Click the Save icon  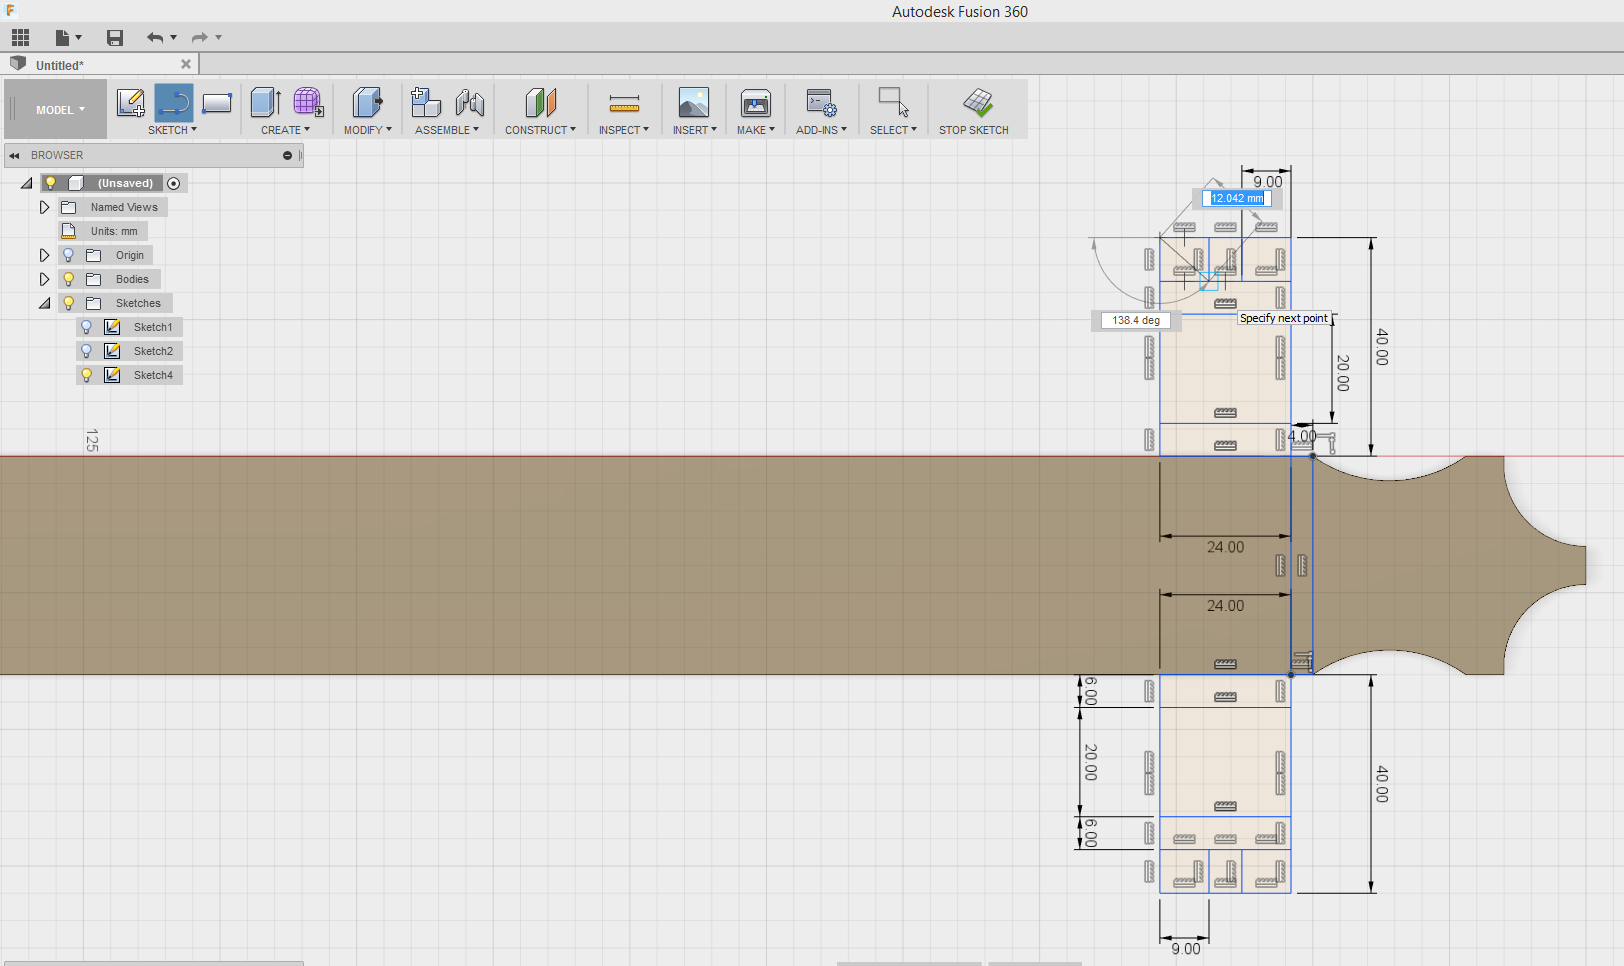(115, 38)
